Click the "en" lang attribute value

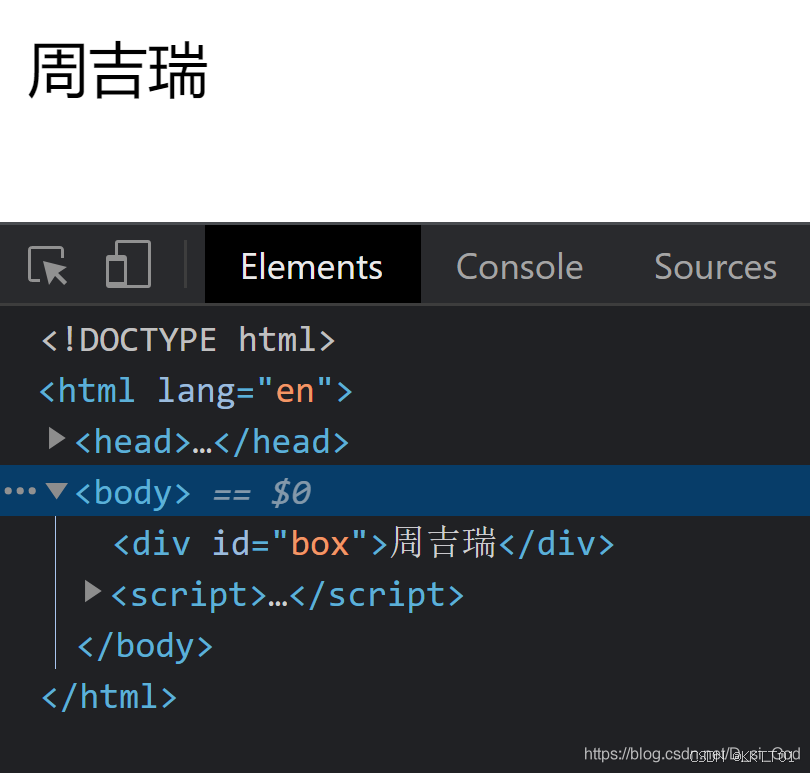coord(294,391)
